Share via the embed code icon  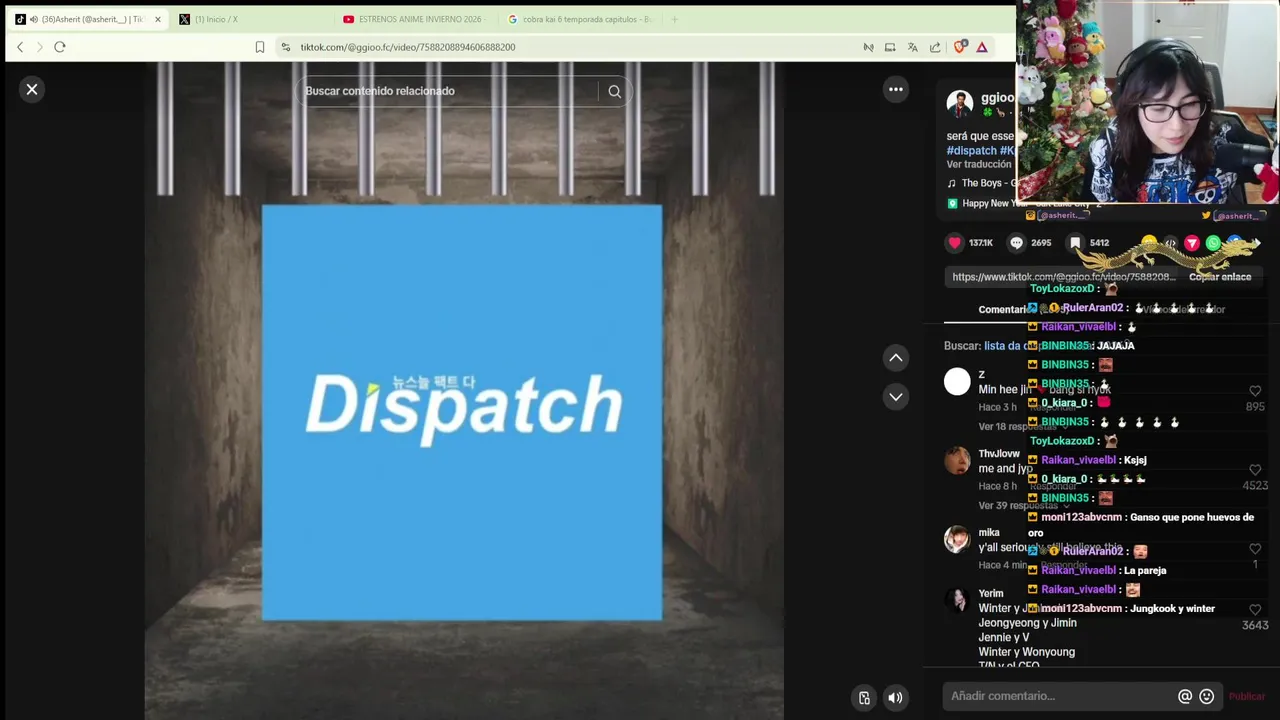(x=1170, y=243)
